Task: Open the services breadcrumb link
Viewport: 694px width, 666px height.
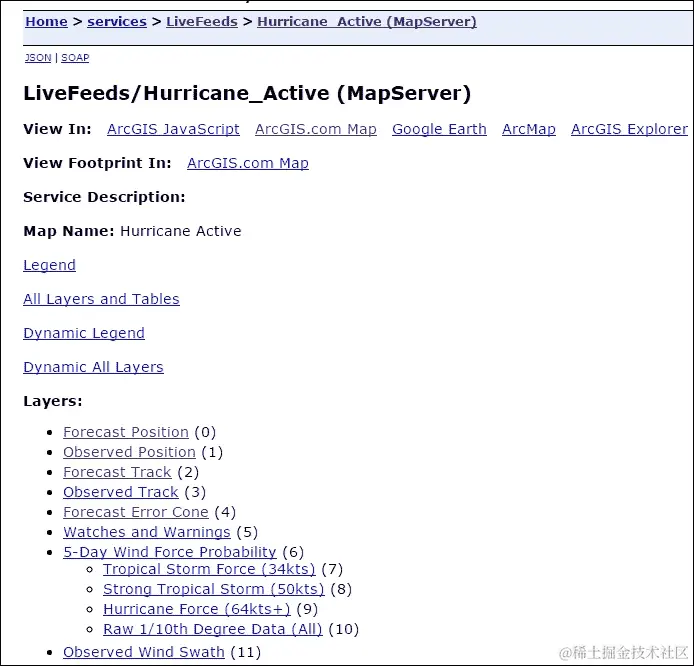Action: pyautogui.click(x=117, y=21)
